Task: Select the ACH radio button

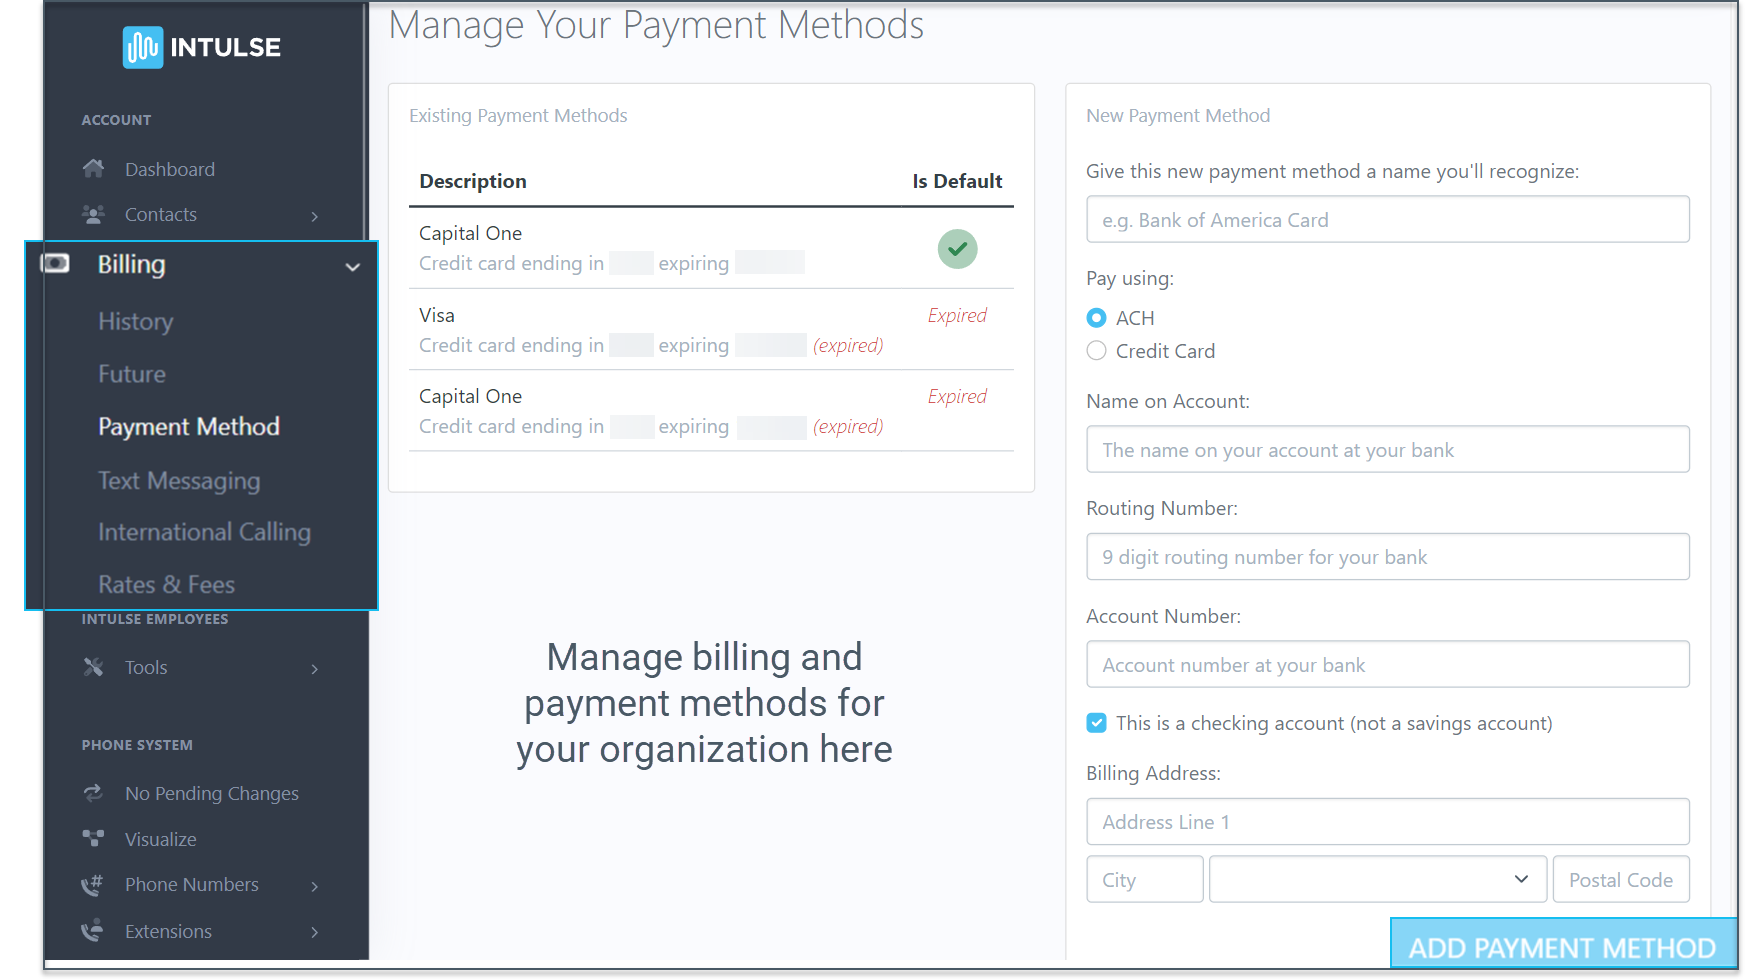Action: coord(1096,317)
